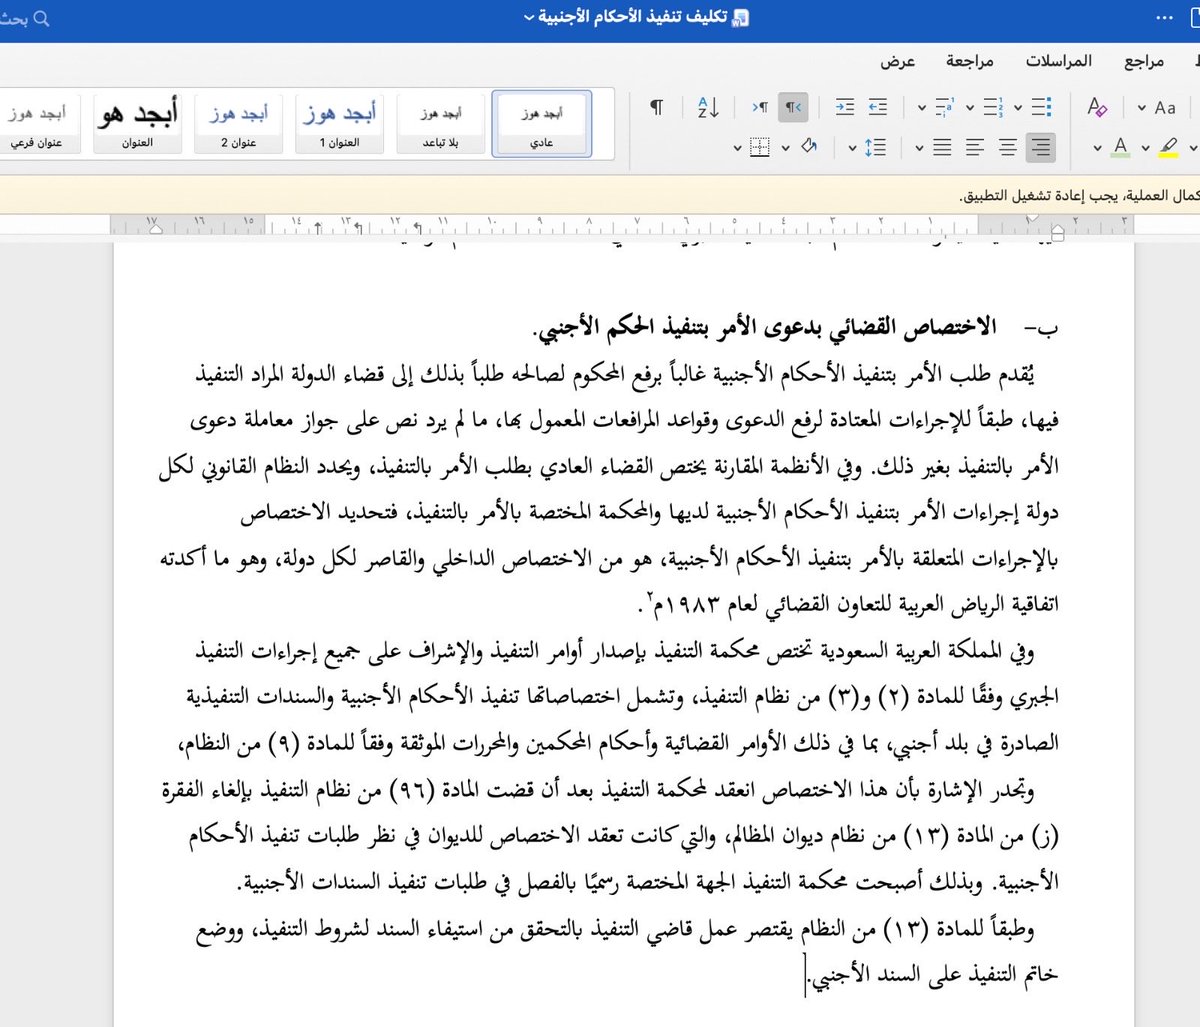The width and height of the screenshot is (1200, 1027).
Task: Expand the borders dropdown arrow
Action: tap(738, 149)
